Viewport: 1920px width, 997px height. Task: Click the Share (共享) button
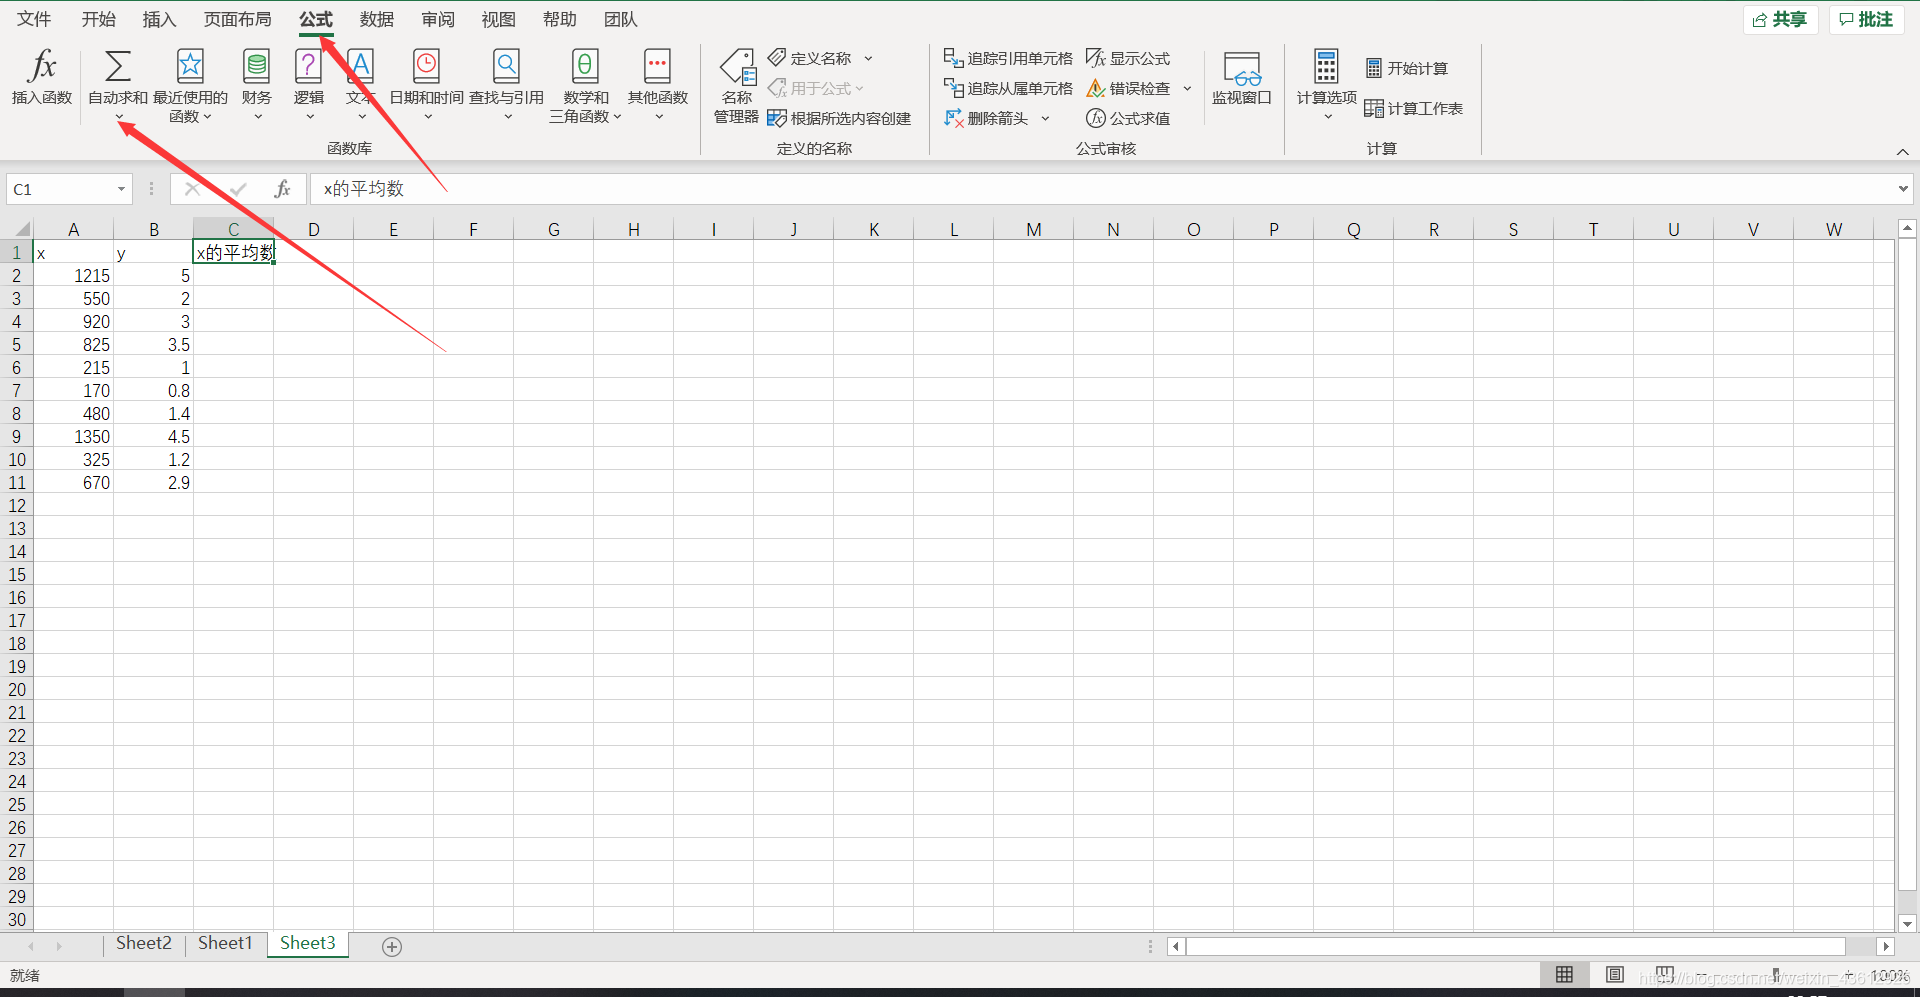click(1780, 19)
